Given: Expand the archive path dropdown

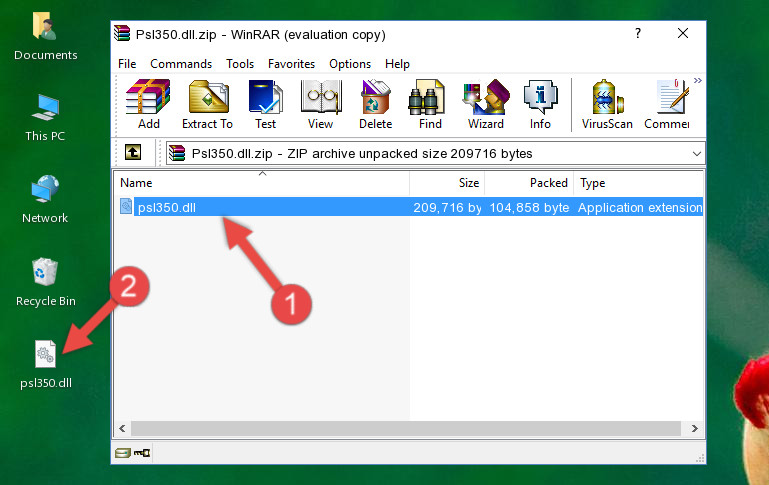Looking at the screenshot, I should 696,153.
